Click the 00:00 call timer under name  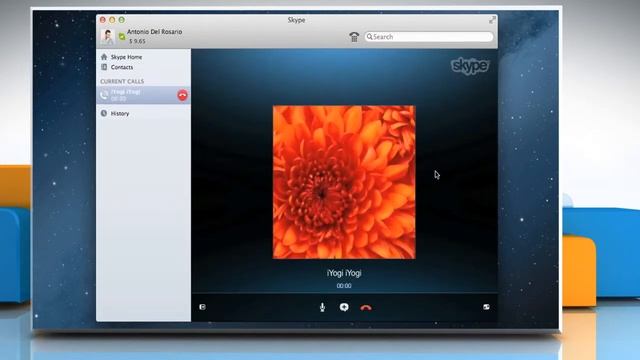click(344, 286)
